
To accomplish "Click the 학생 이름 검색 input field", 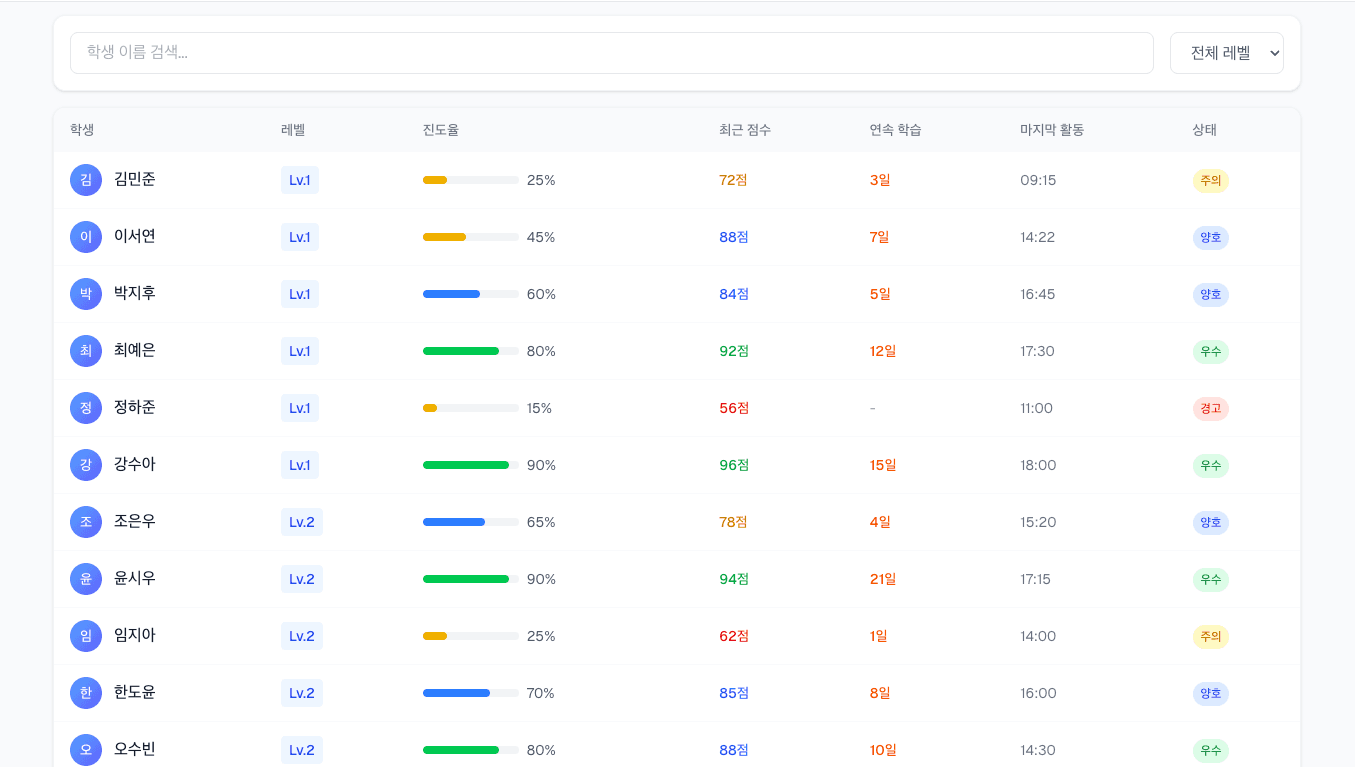I will pyautogui.click(x=611, y=53).
